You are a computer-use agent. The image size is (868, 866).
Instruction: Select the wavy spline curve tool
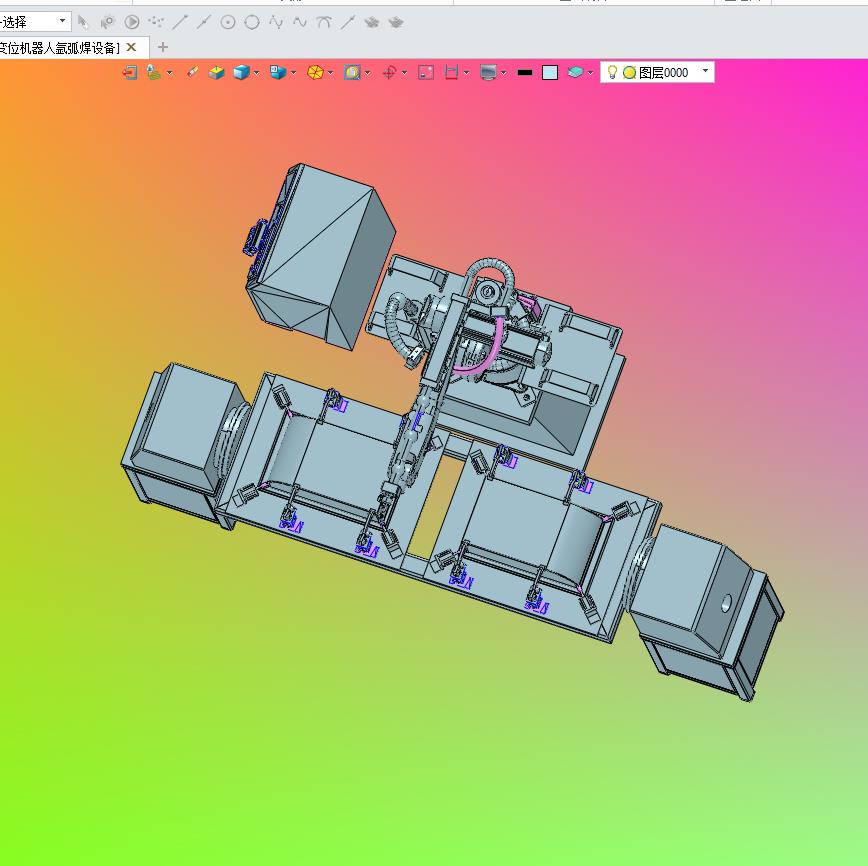[300, 22]
